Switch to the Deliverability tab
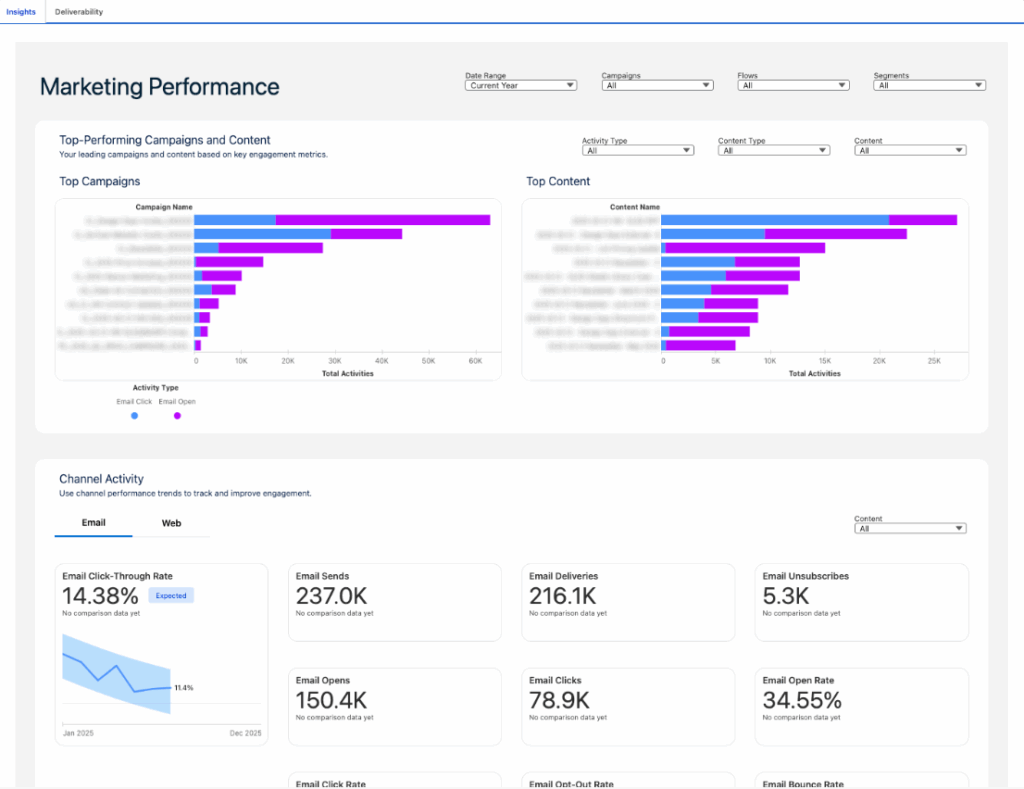 [x=78, y=12]
